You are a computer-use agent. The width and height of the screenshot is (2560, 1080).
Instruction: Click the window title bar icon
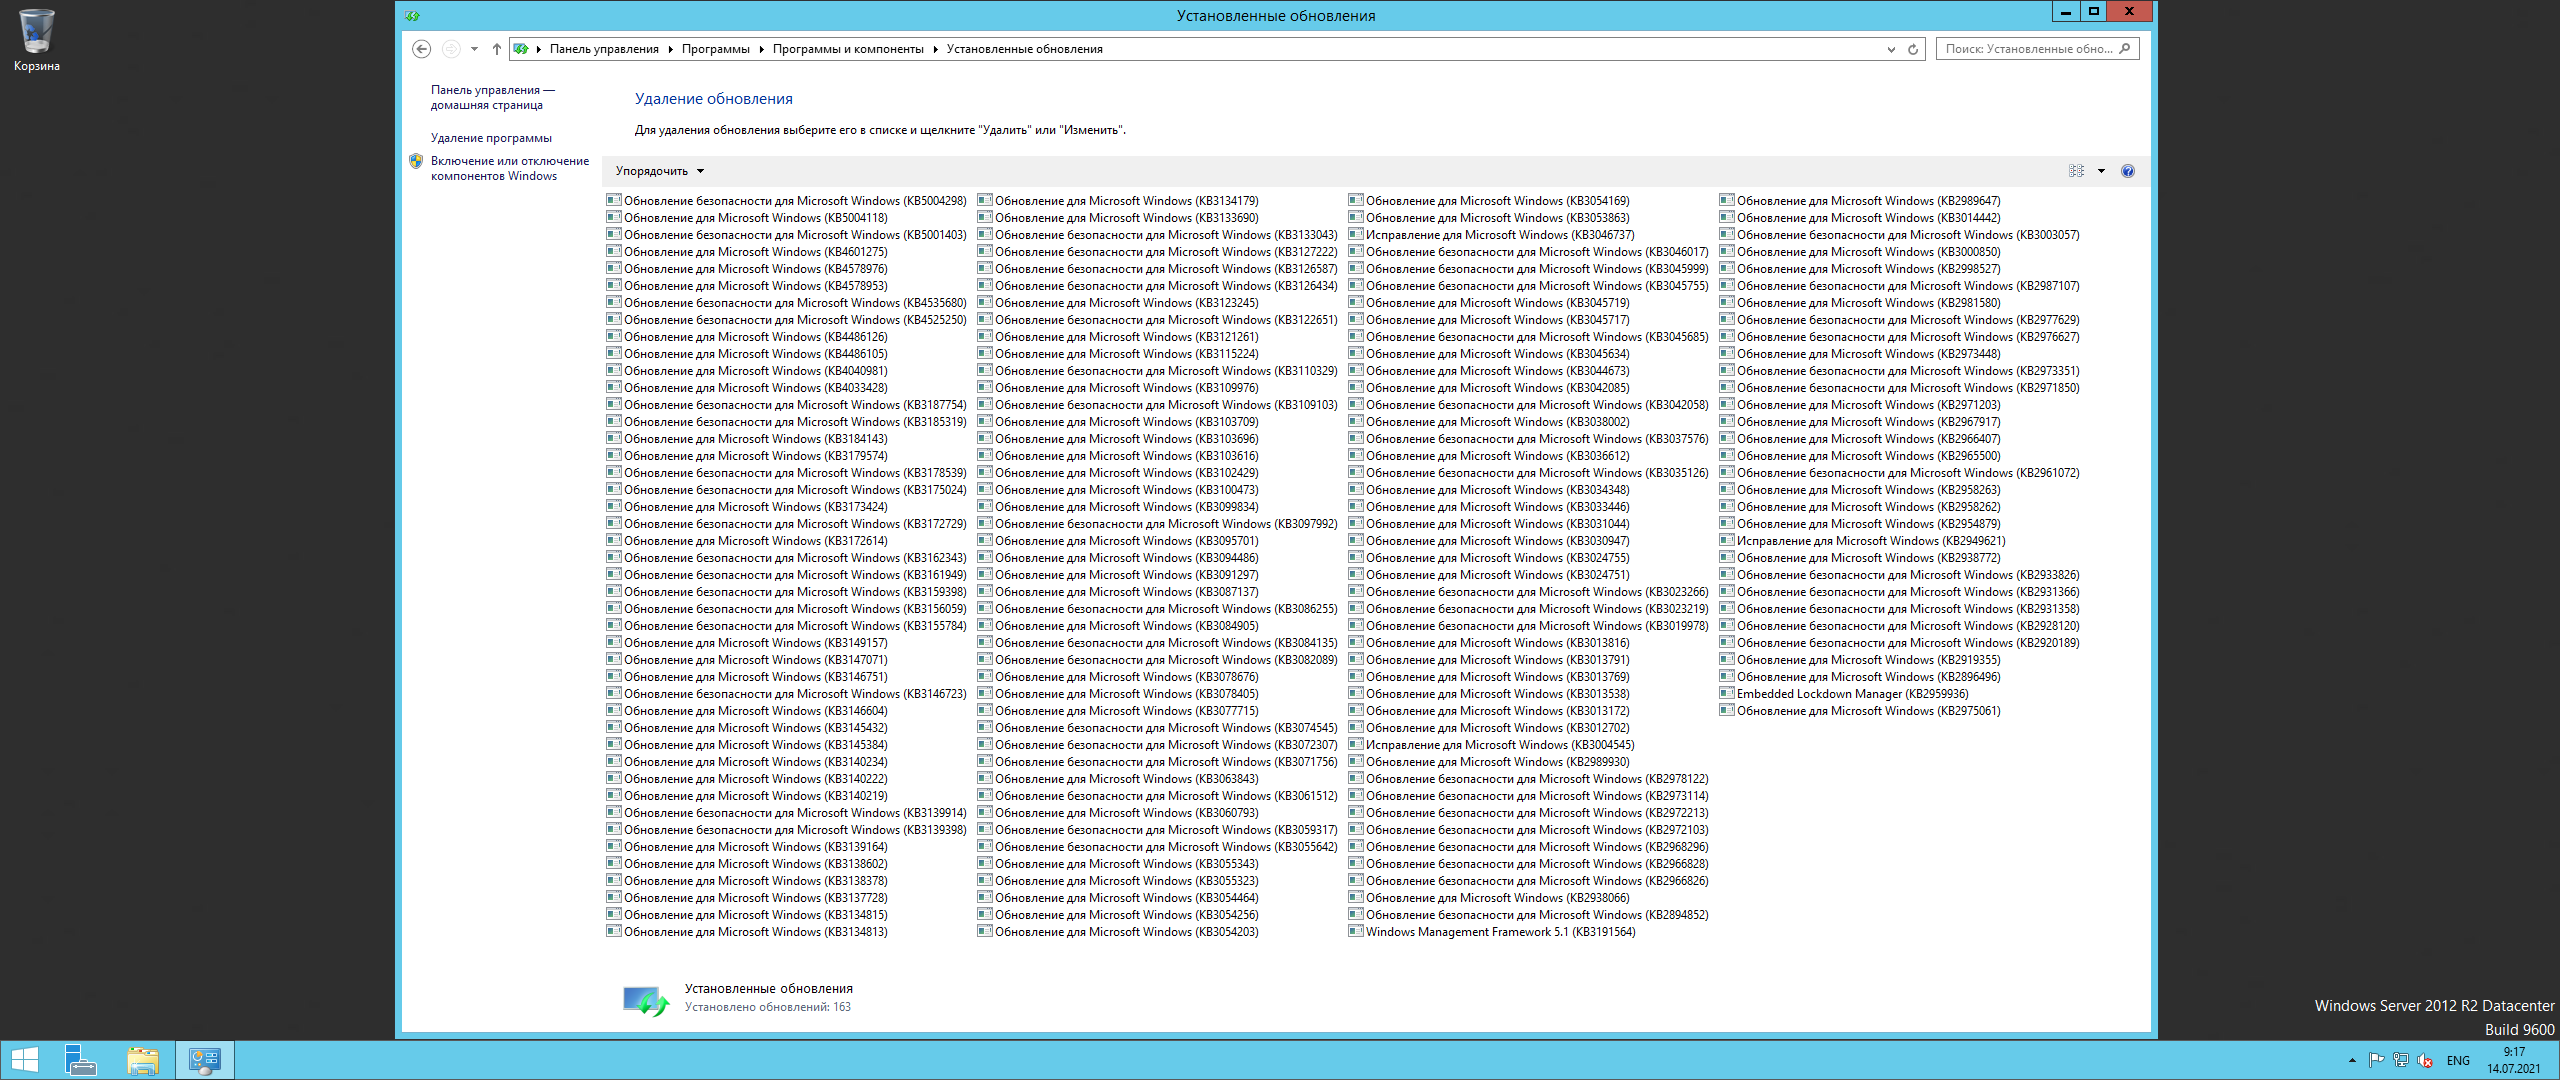click(413, 15)
